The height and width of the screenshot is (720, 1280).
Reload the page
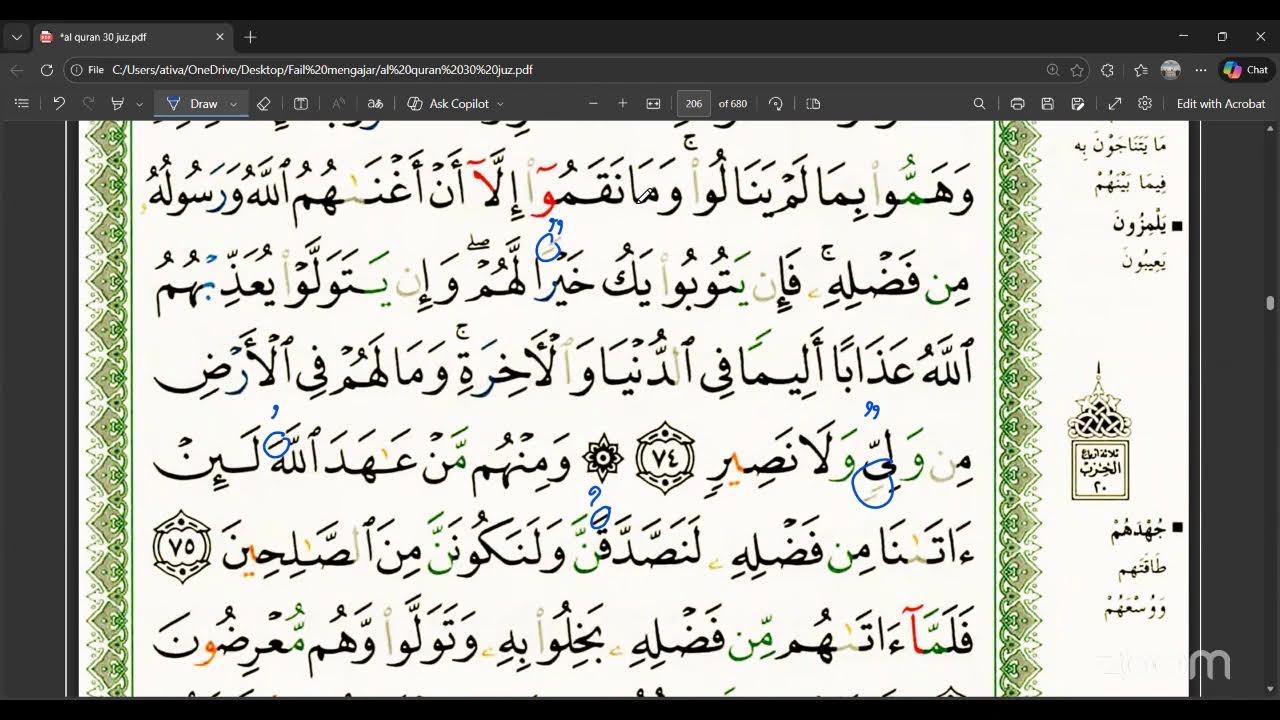(x=47, y=70)
